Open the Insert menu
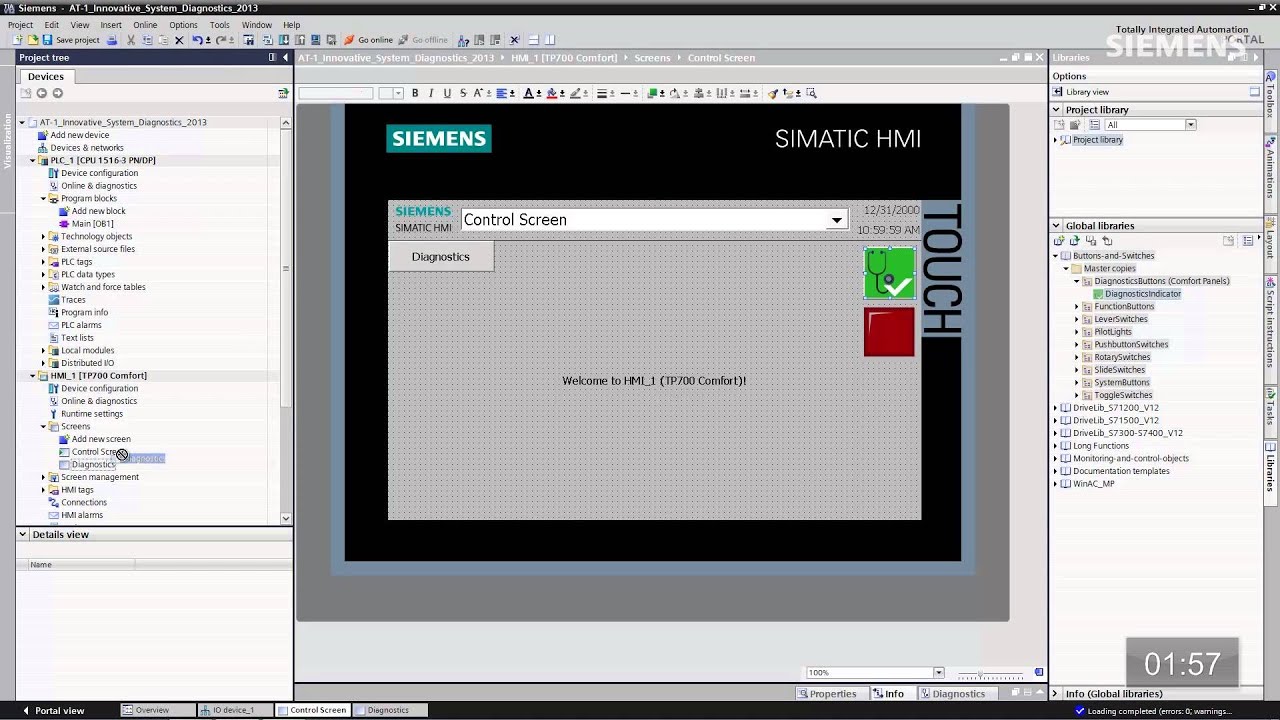Image resolution: width=1280 pixels, height=720 pixels. (111, 25)
